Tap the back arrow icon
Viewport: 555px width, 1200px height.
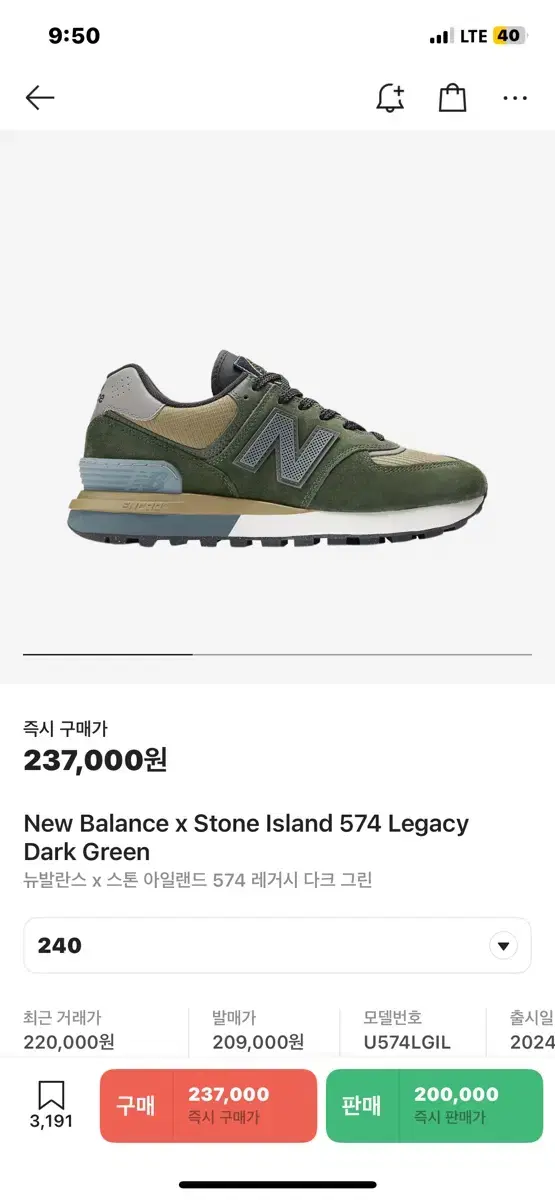(x=39, y=97)
